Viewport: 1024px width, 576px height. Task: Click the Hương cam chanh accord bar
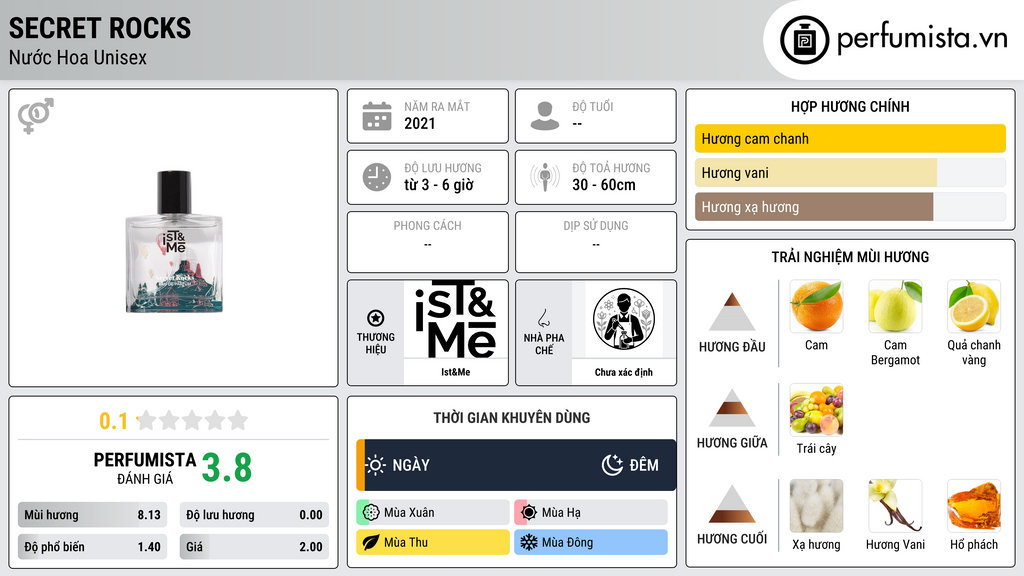(x=850, y=138)
